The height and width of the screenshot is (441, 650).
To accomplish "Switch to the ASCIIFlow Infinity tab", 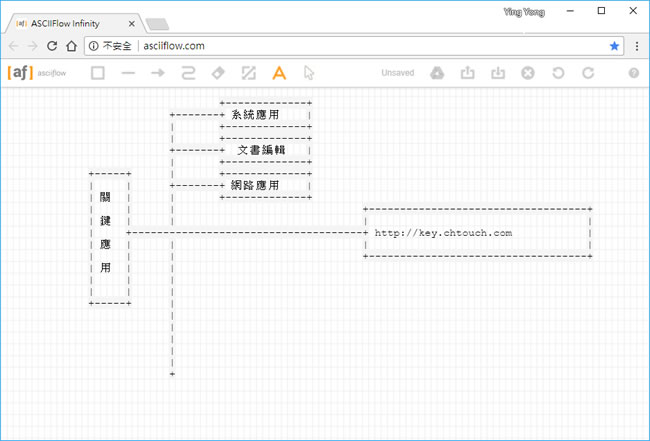I will 72,23.
